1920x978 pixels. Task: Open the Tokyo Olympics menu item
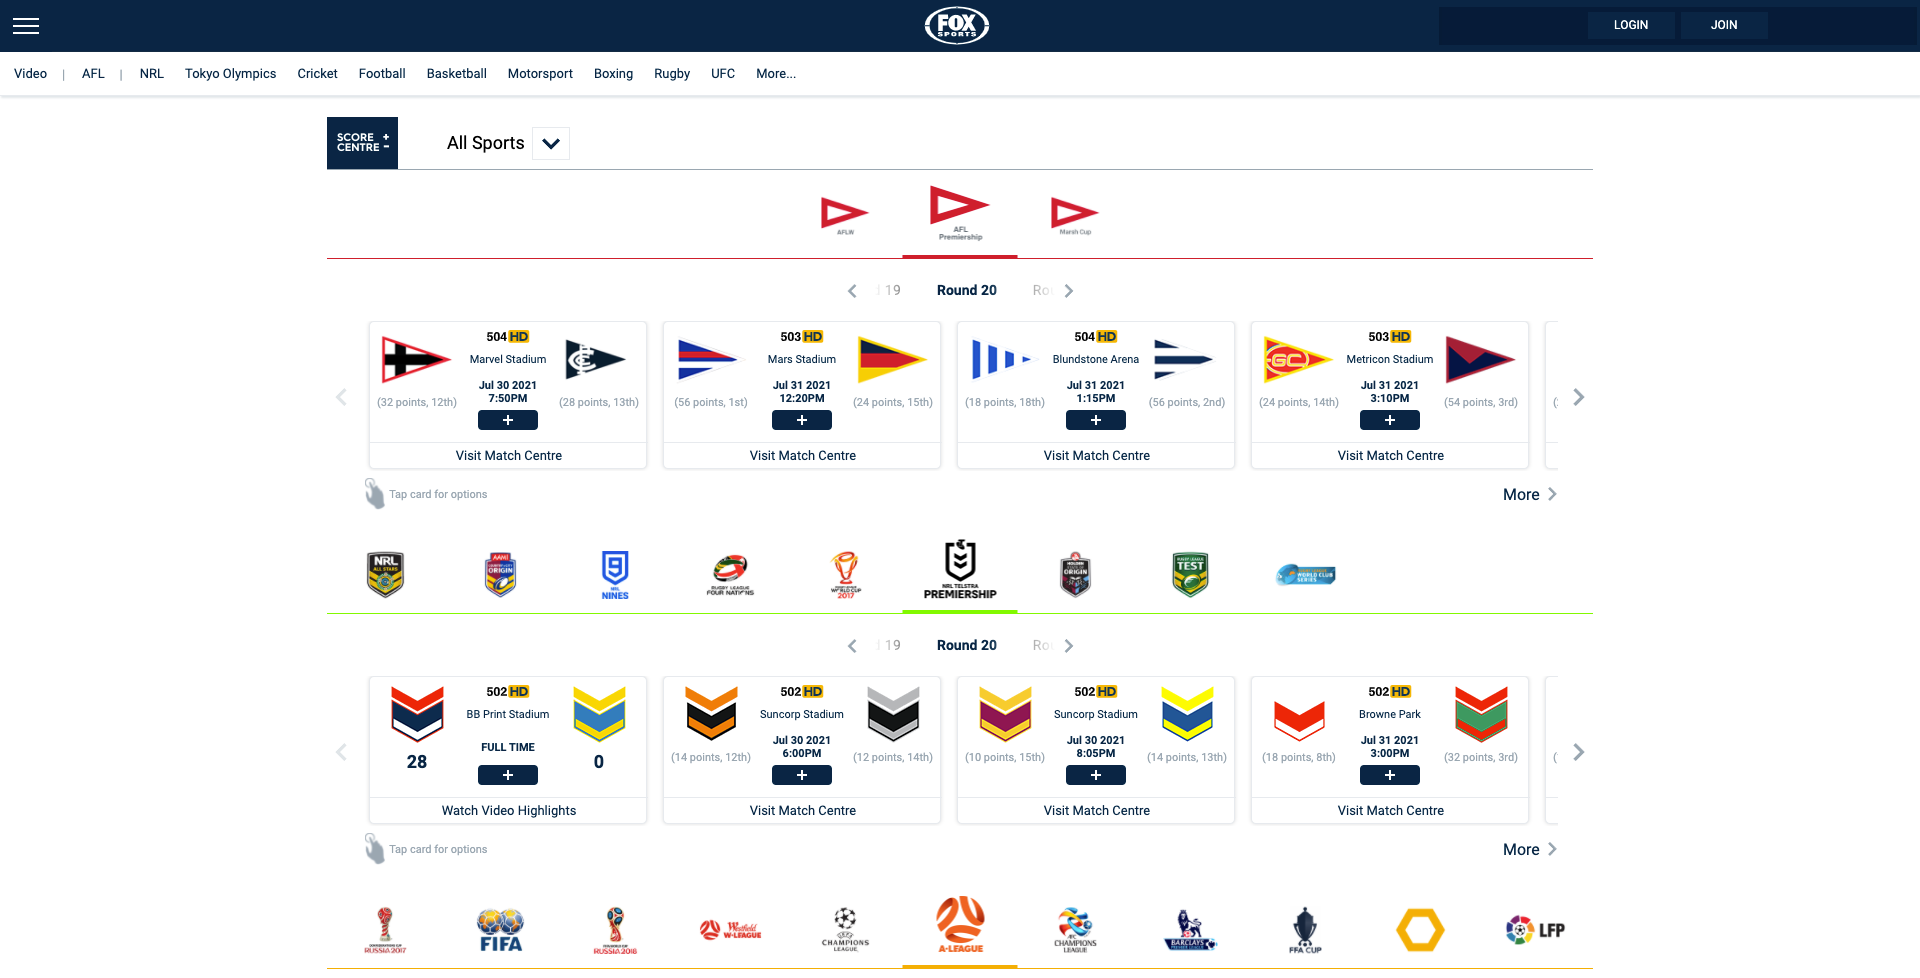click(x=230, y=74)
